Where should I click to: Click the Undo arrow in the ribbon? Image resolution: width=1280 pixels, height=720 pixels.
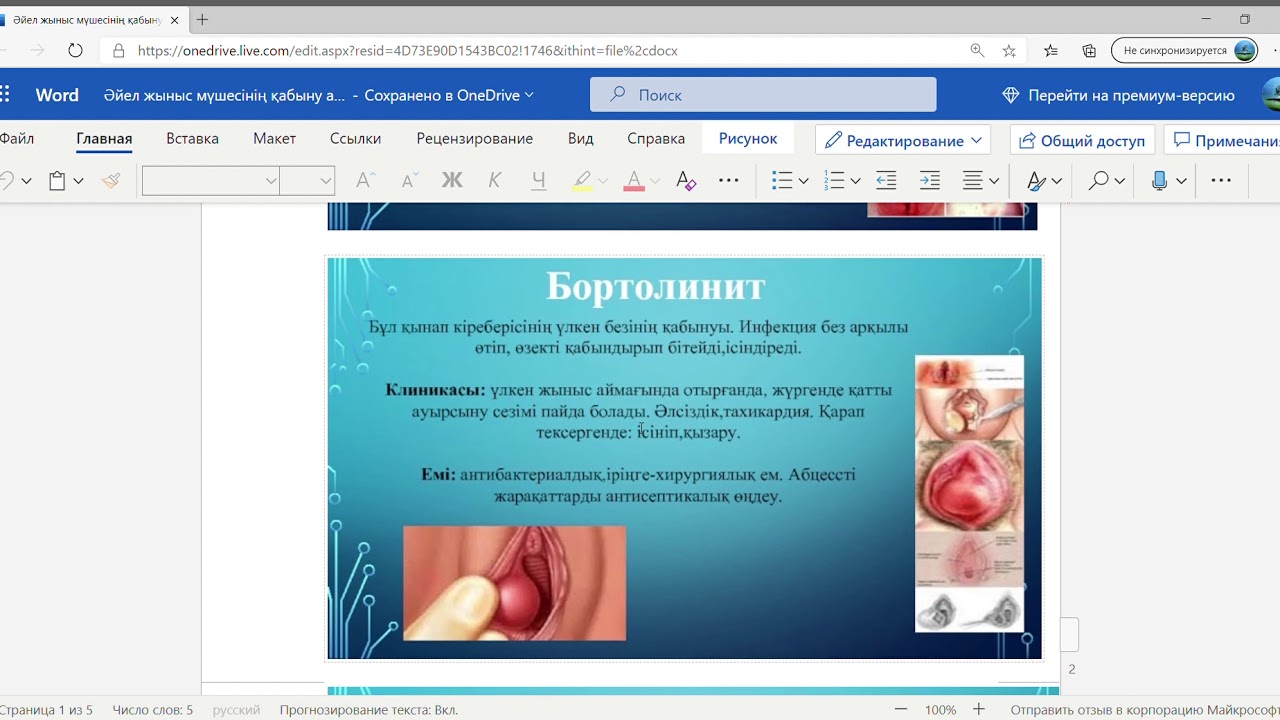pos(5,181)
